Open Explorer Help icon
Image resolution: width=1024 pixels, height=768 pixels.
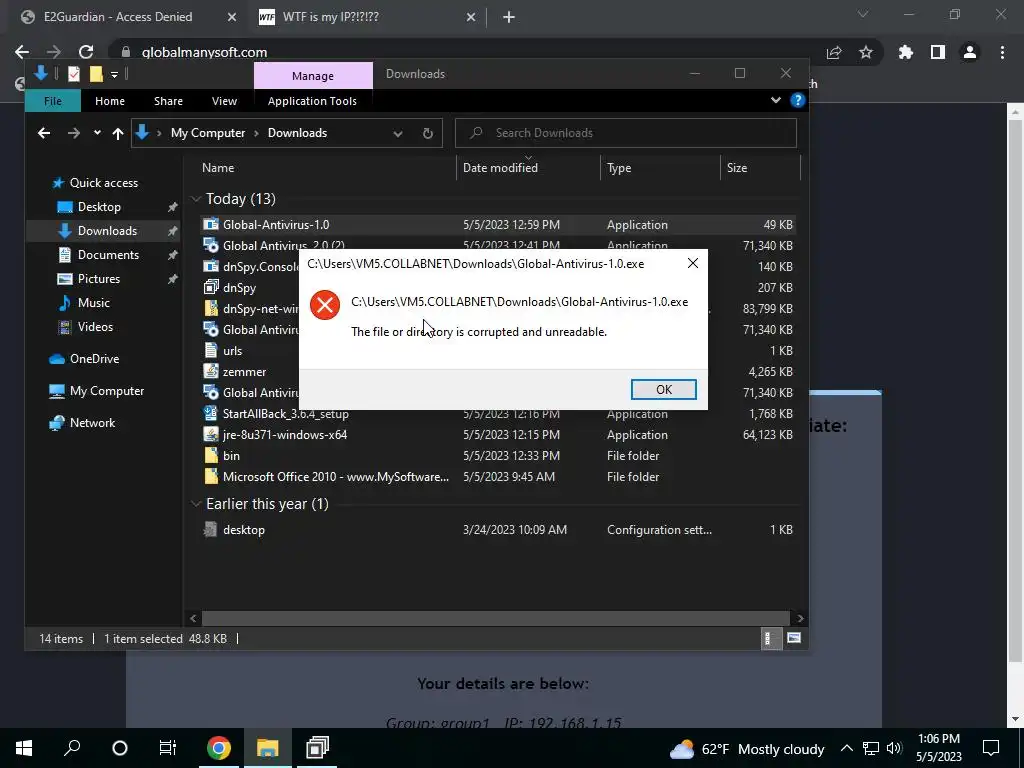click(797, 100)
